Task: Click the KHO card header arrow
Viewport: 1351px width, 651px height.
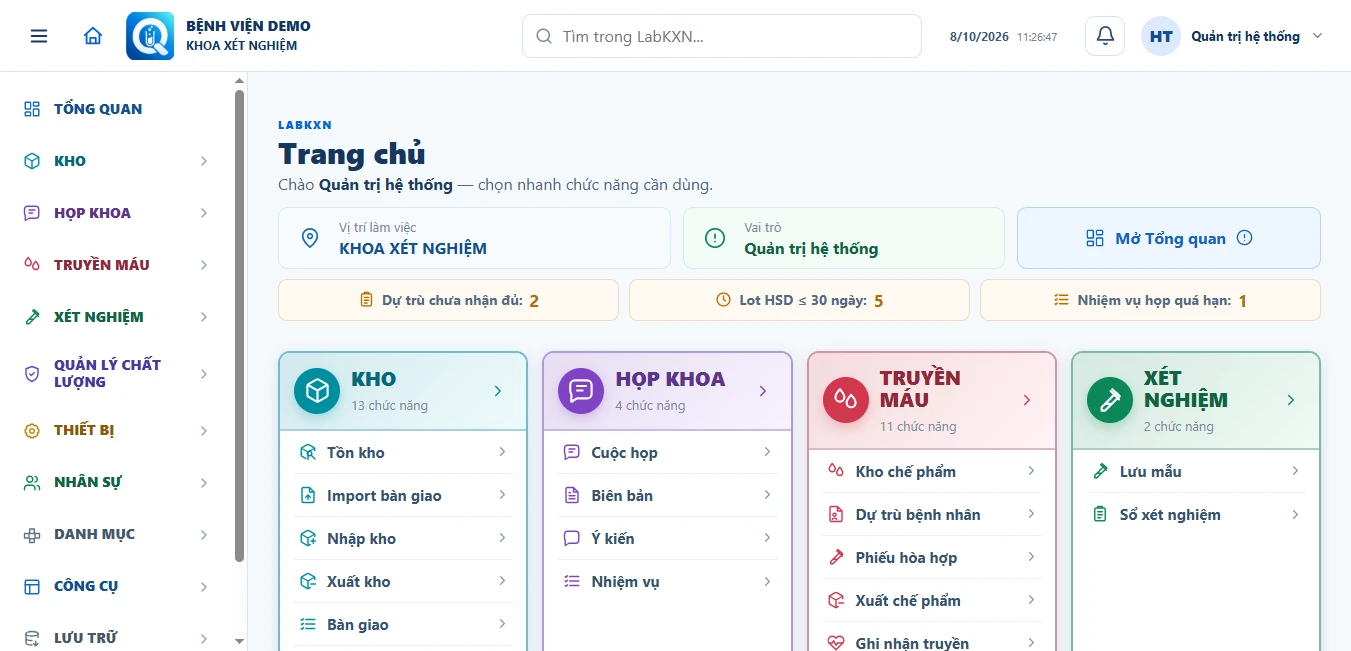Action: [498, 391]
